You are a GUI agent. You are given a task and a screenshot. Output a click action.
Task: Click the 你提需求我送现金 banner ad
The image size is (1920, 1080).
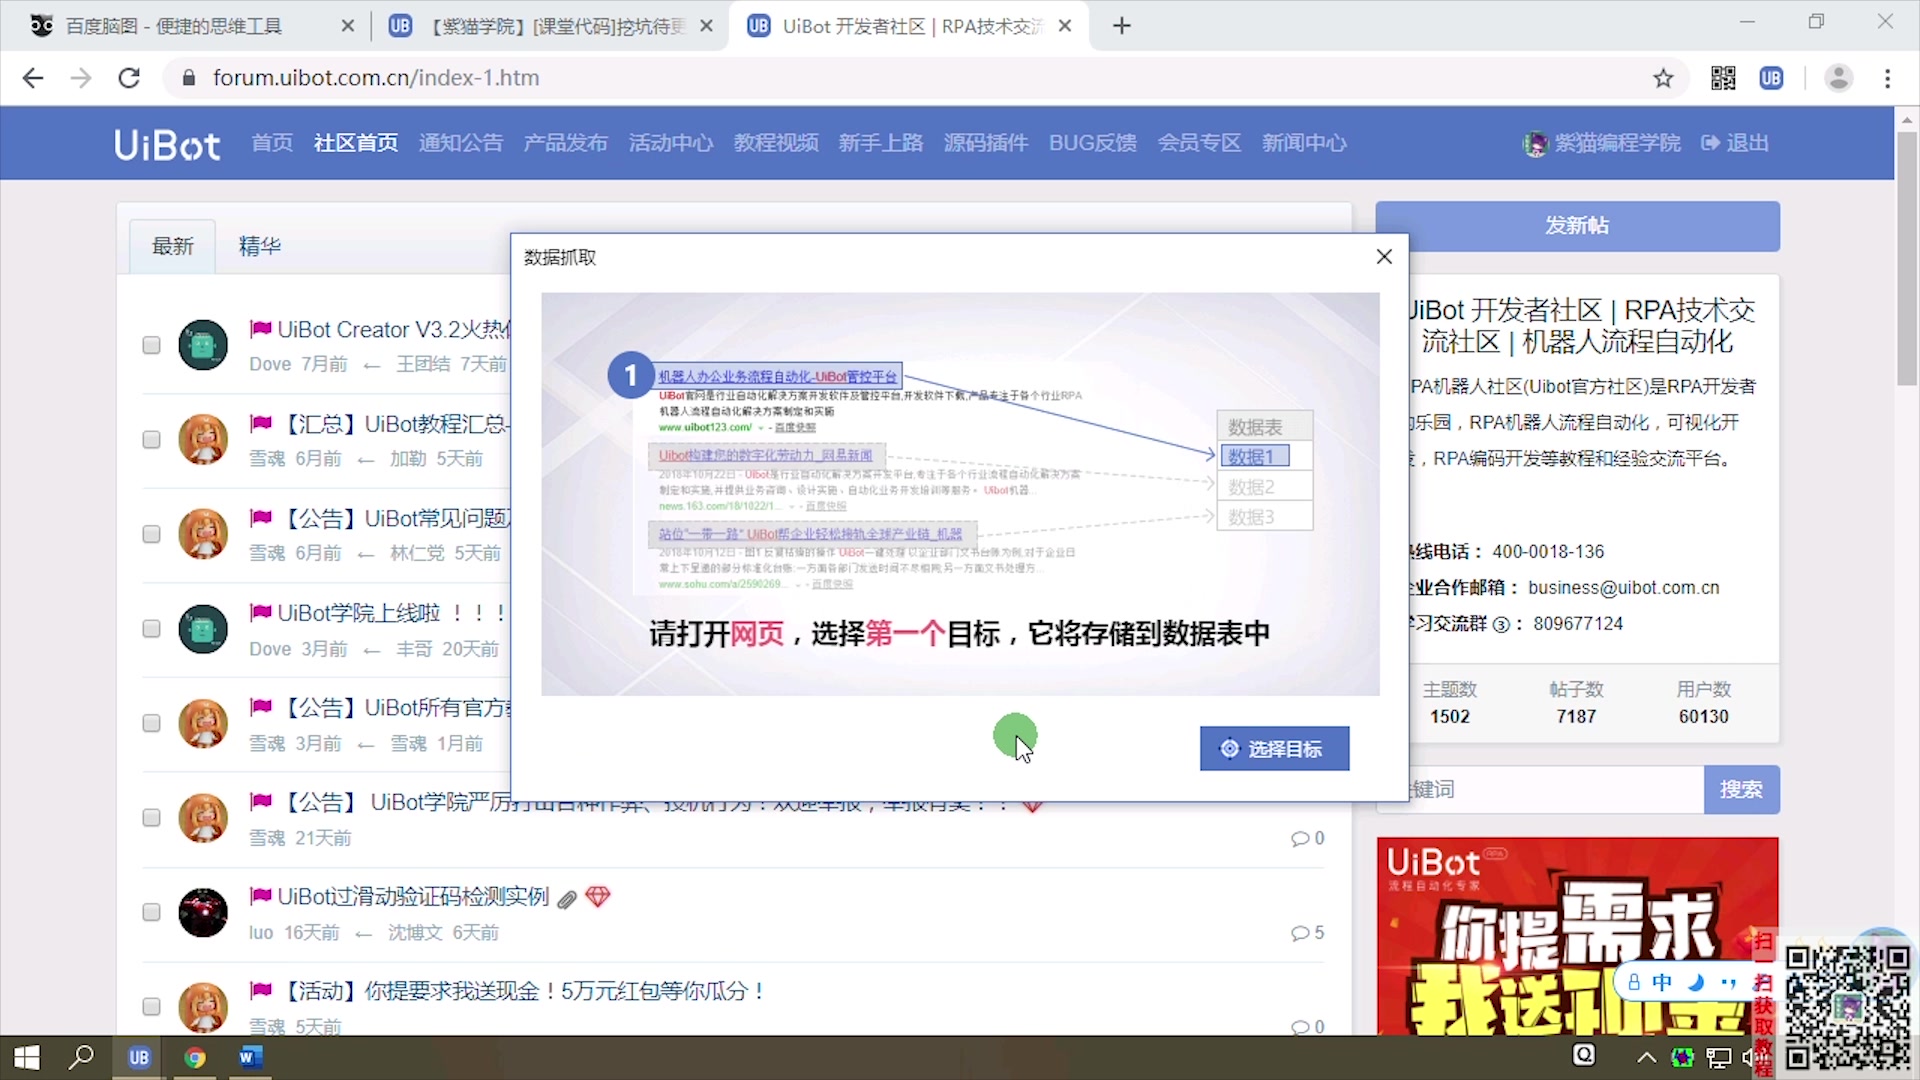tap(1577, 936)
